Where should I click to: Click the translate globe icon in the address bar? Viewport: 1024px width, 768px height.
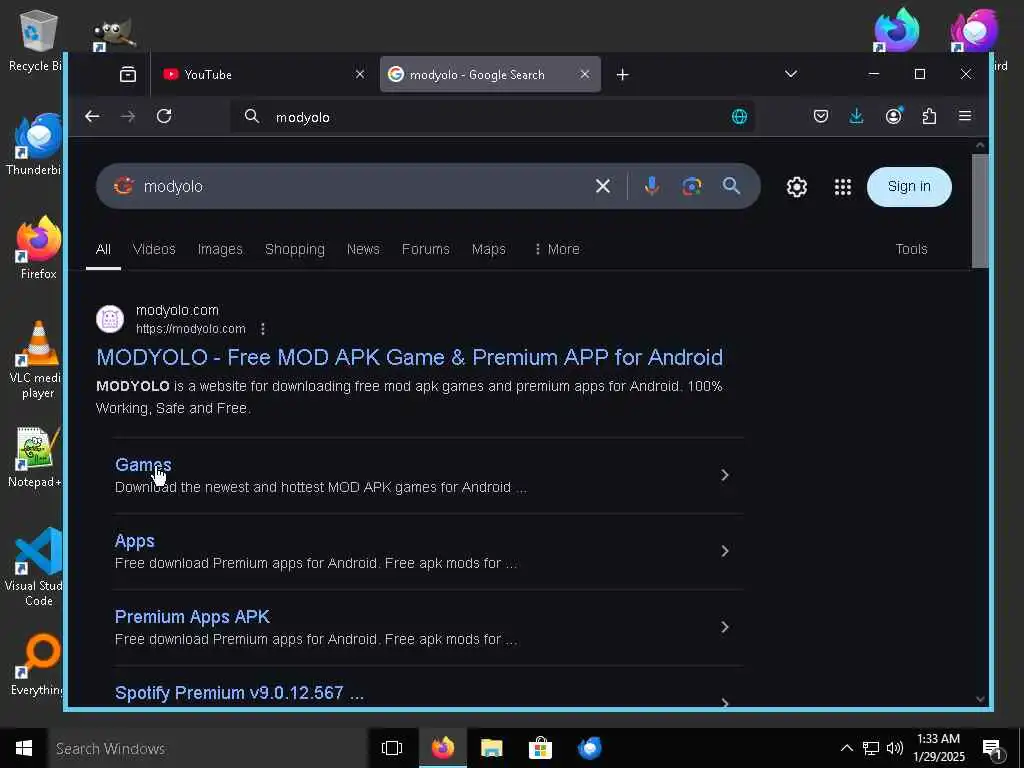(739, 117)
